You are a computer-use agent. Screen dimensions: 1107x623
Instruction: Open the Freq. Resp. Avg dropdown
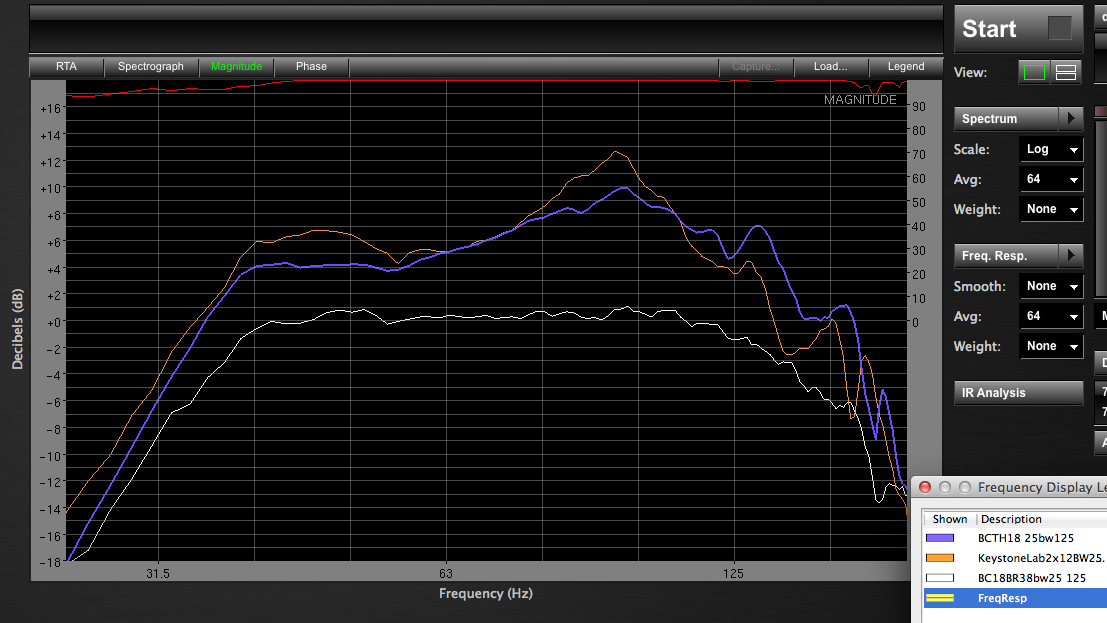pyautogui.click(x=1051, y=316)
